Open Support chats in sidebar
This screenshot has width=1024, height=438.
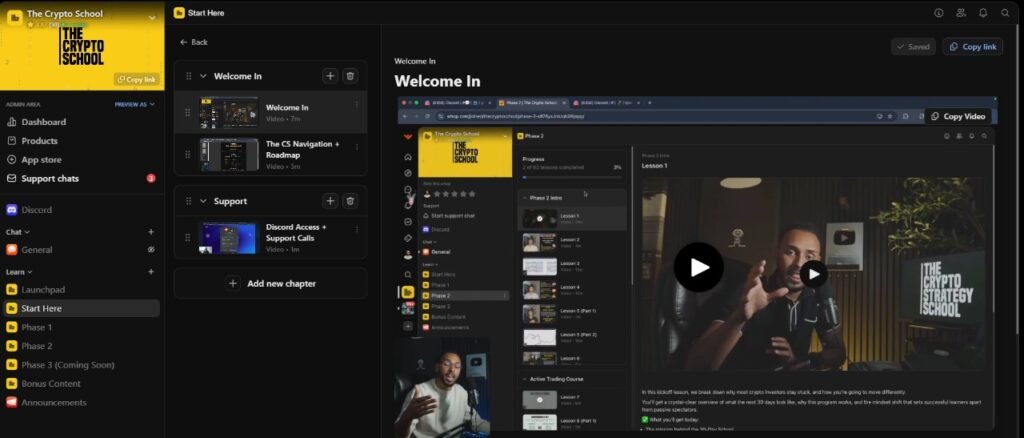50,178
